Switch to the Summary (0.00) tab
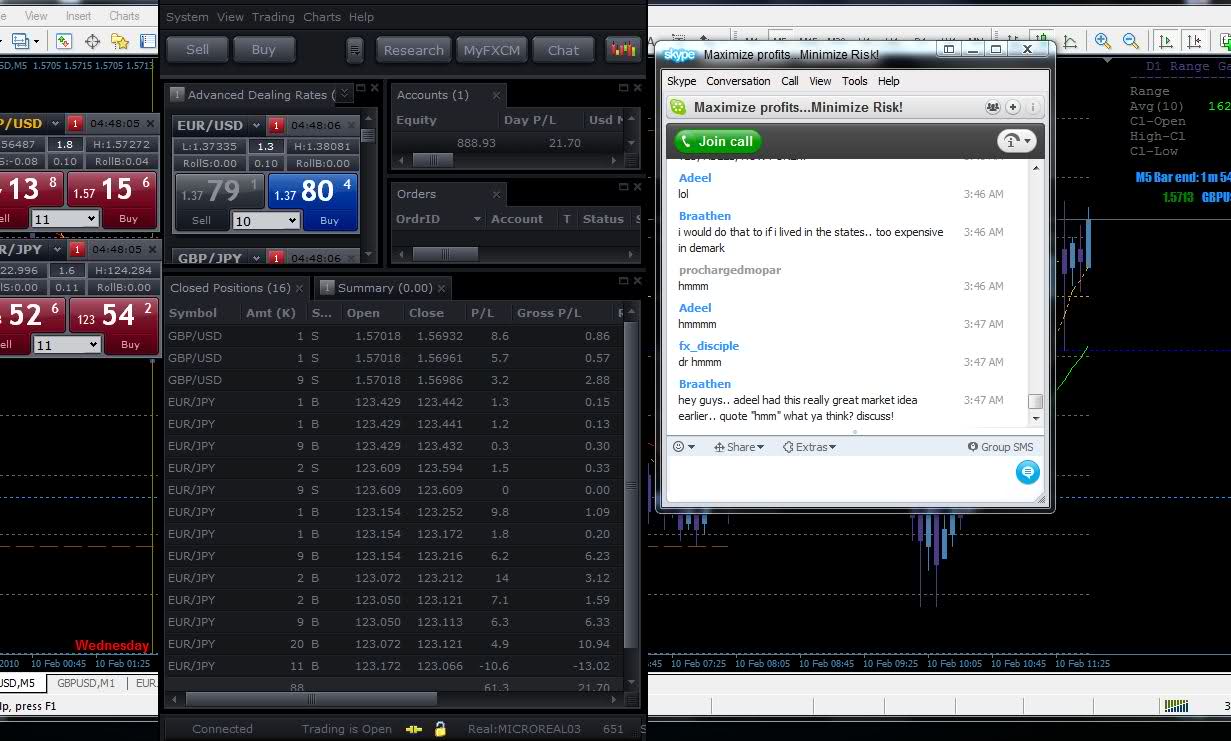Image resolution: width=1231 pixels, height=741 pixels. tap(384, 288)
